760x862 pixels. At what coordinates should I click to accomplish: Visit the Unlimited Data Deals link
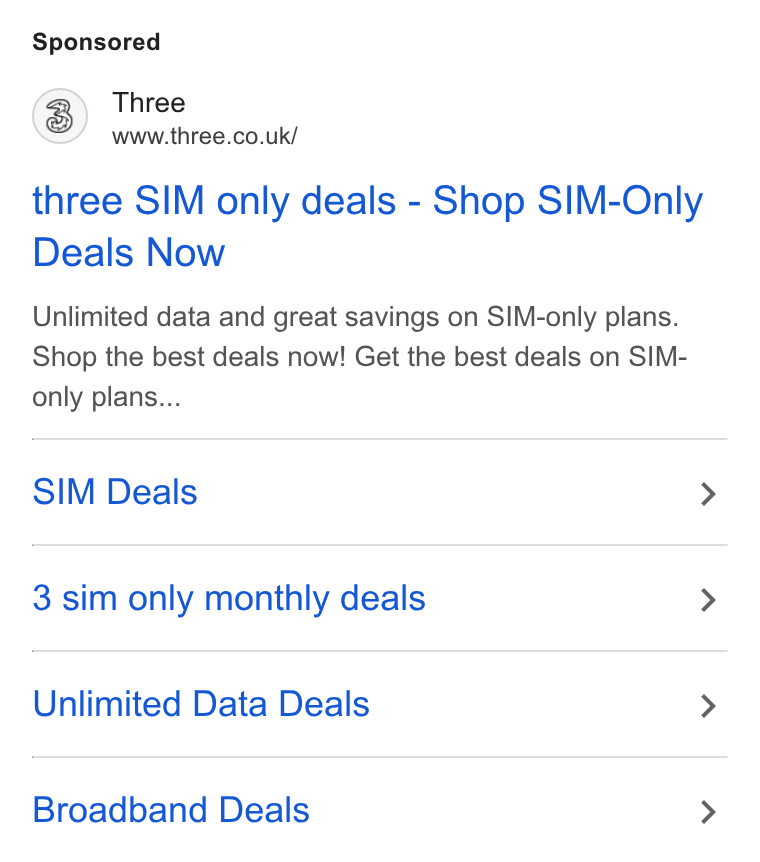[x=201, y=704]
